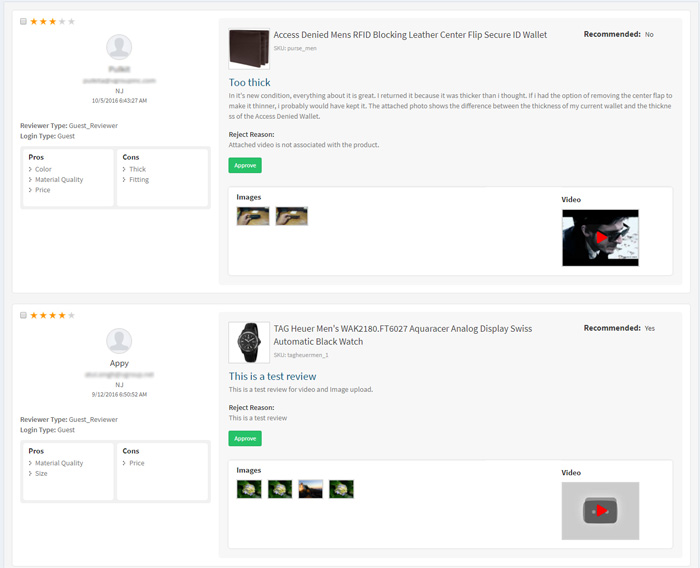The height and width of the screenshot is (568, 700).
Task: Click 'Recommended: No' on the wallet review
Action: [x=618, y=34]
